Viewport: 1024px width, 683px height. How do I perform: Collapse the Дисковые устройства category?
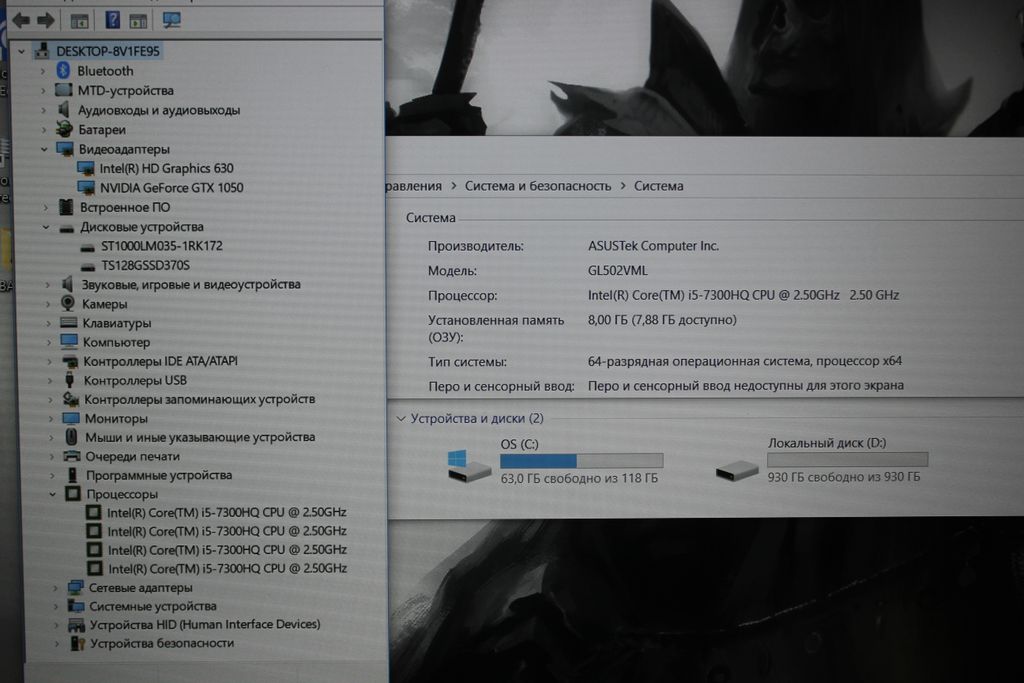tap(46, 227)
